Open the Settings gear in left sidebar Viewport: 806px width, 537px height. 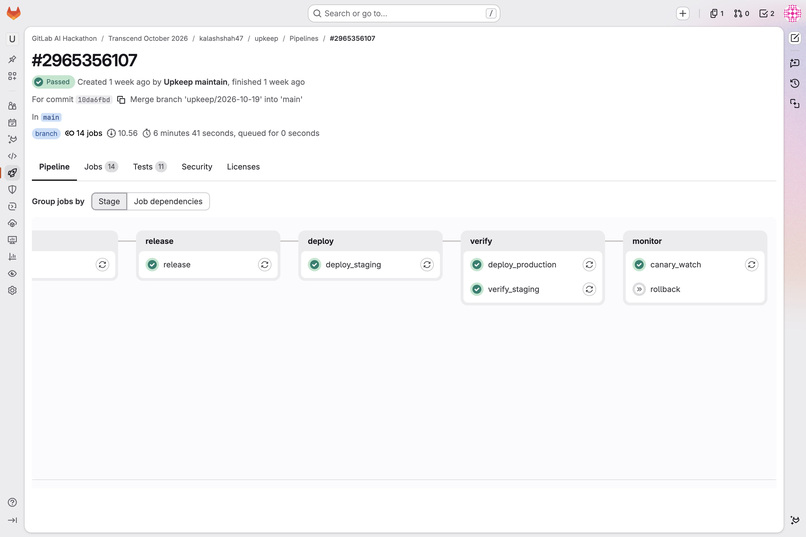pos(12,290)
